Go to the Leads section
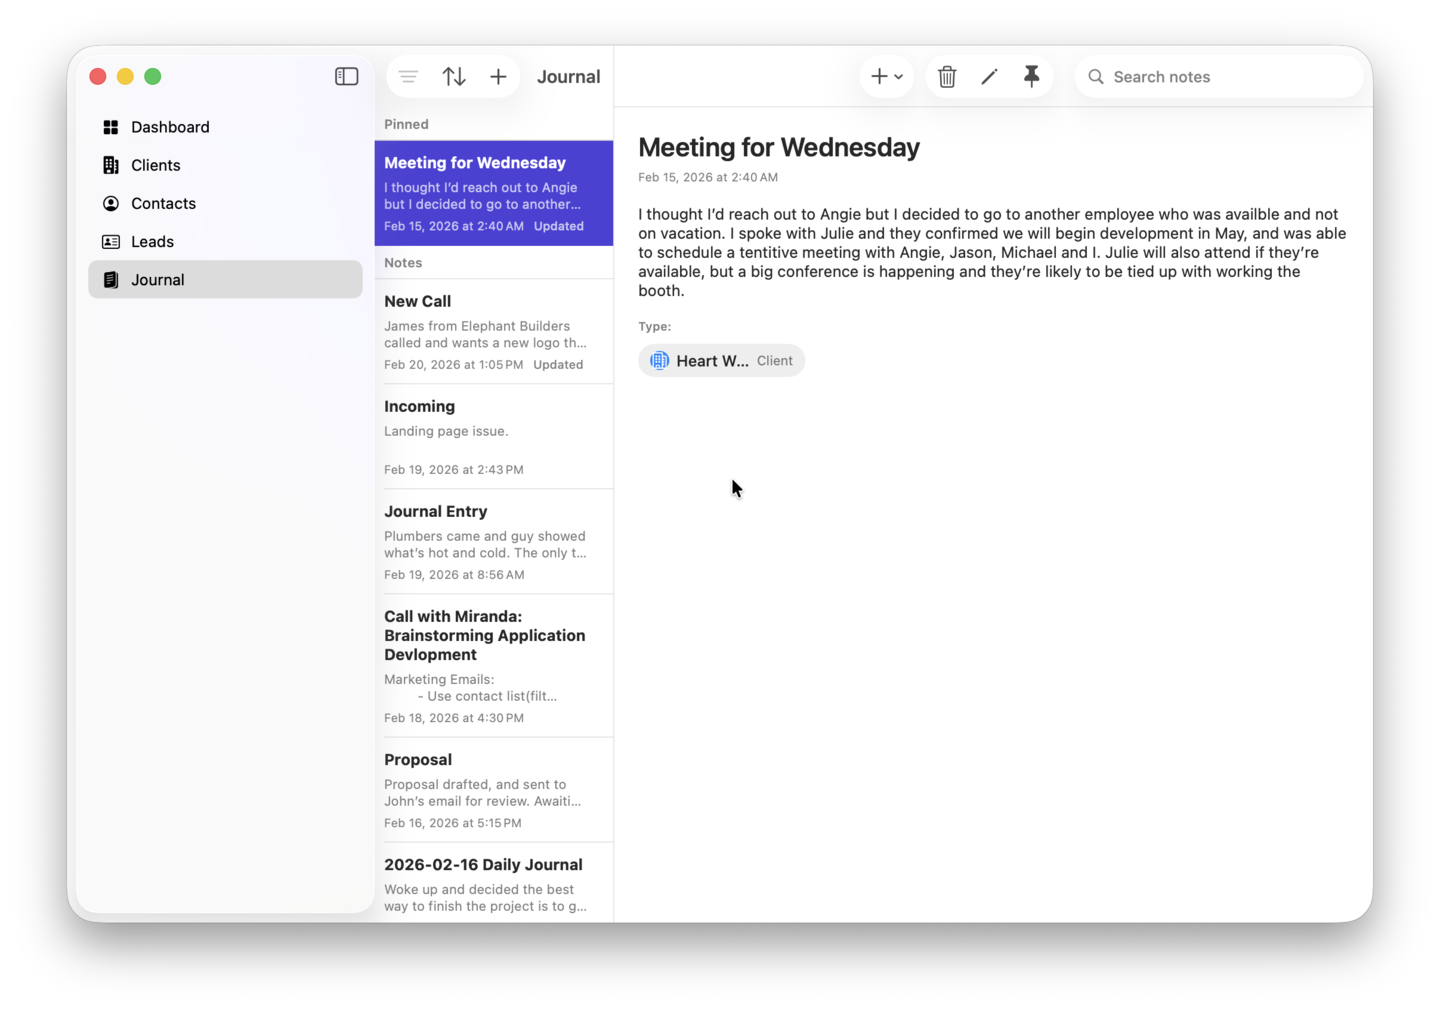This screenshot has width=1440, height=1011. pos(152,241)
